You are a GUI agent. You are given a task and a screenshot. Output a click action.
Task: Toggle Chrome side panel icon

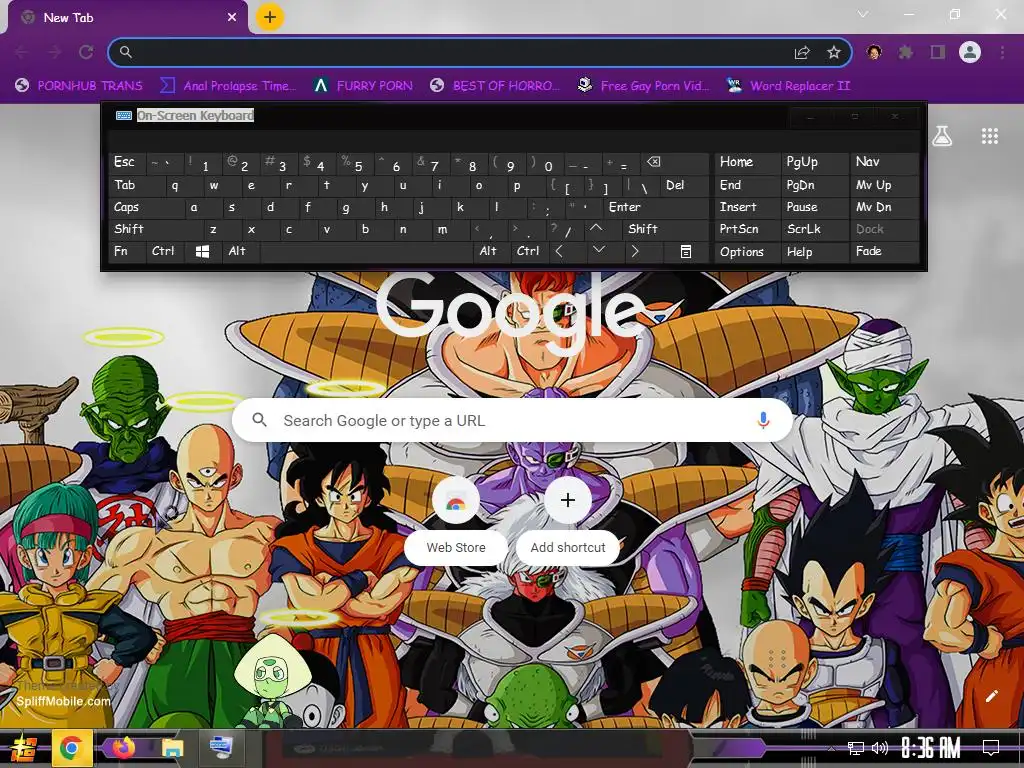[x=938, y=52]
